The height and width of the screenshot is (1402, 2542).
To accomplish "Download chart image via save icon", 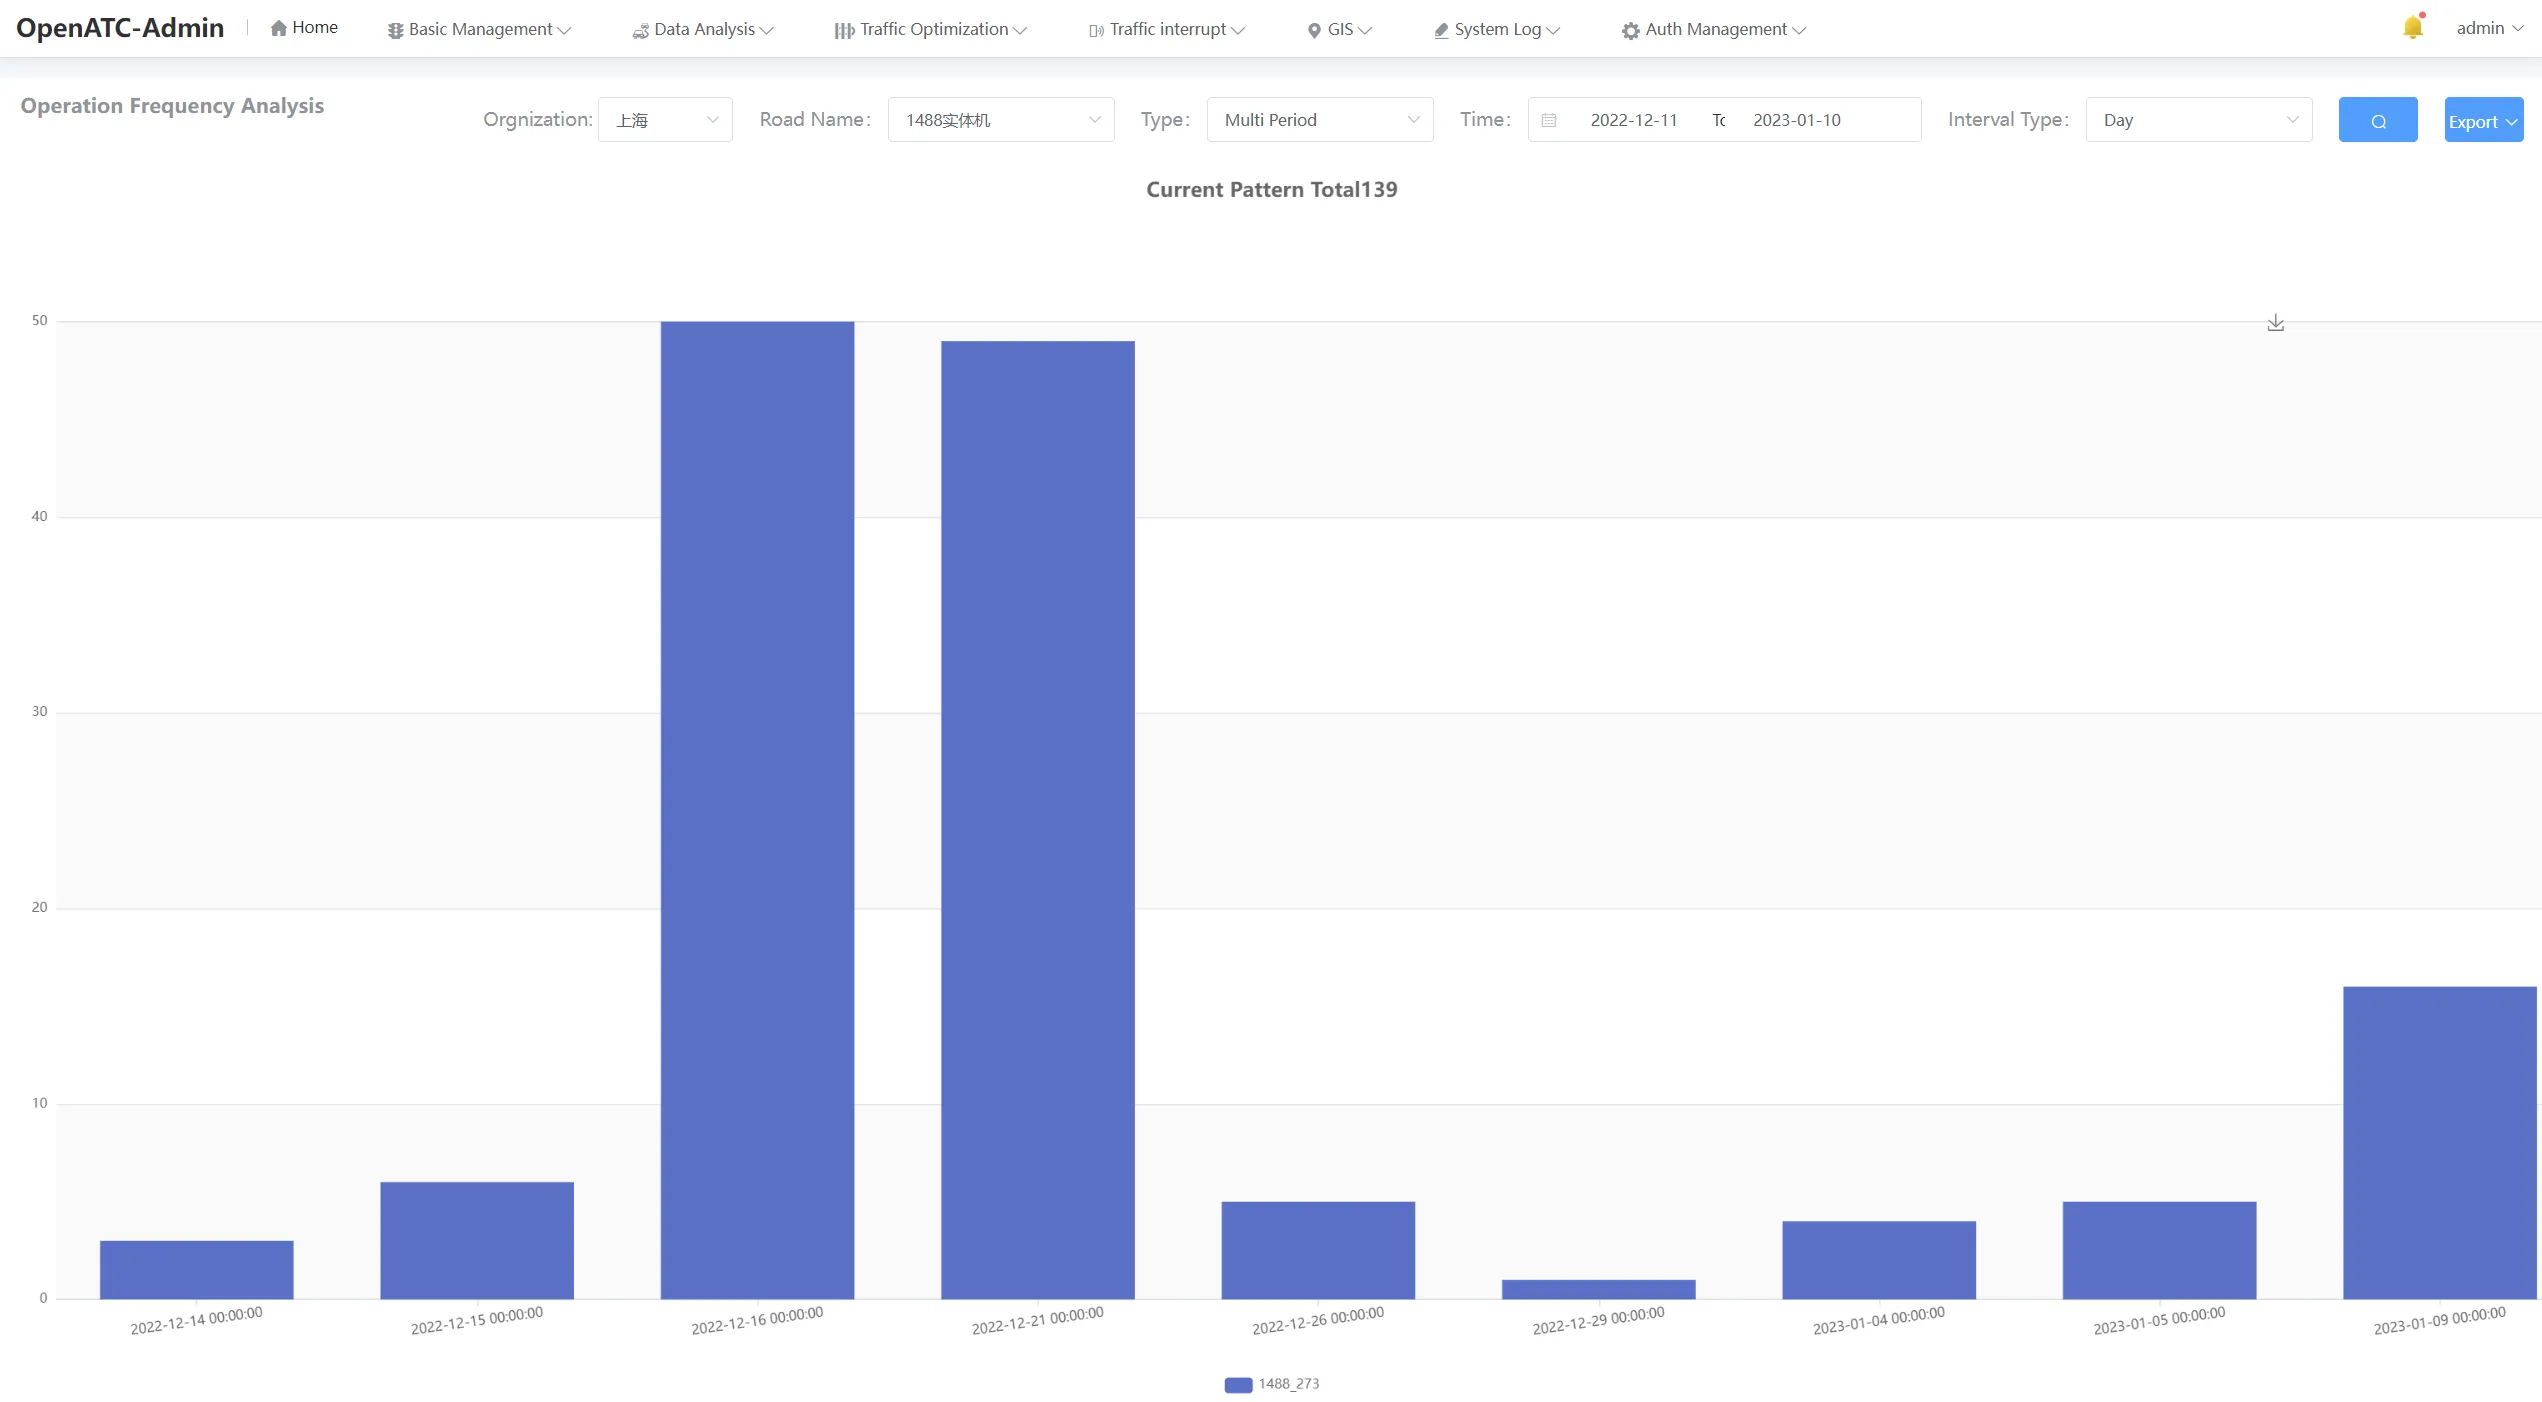I will pyautogui.click(x=2276, y=323).
